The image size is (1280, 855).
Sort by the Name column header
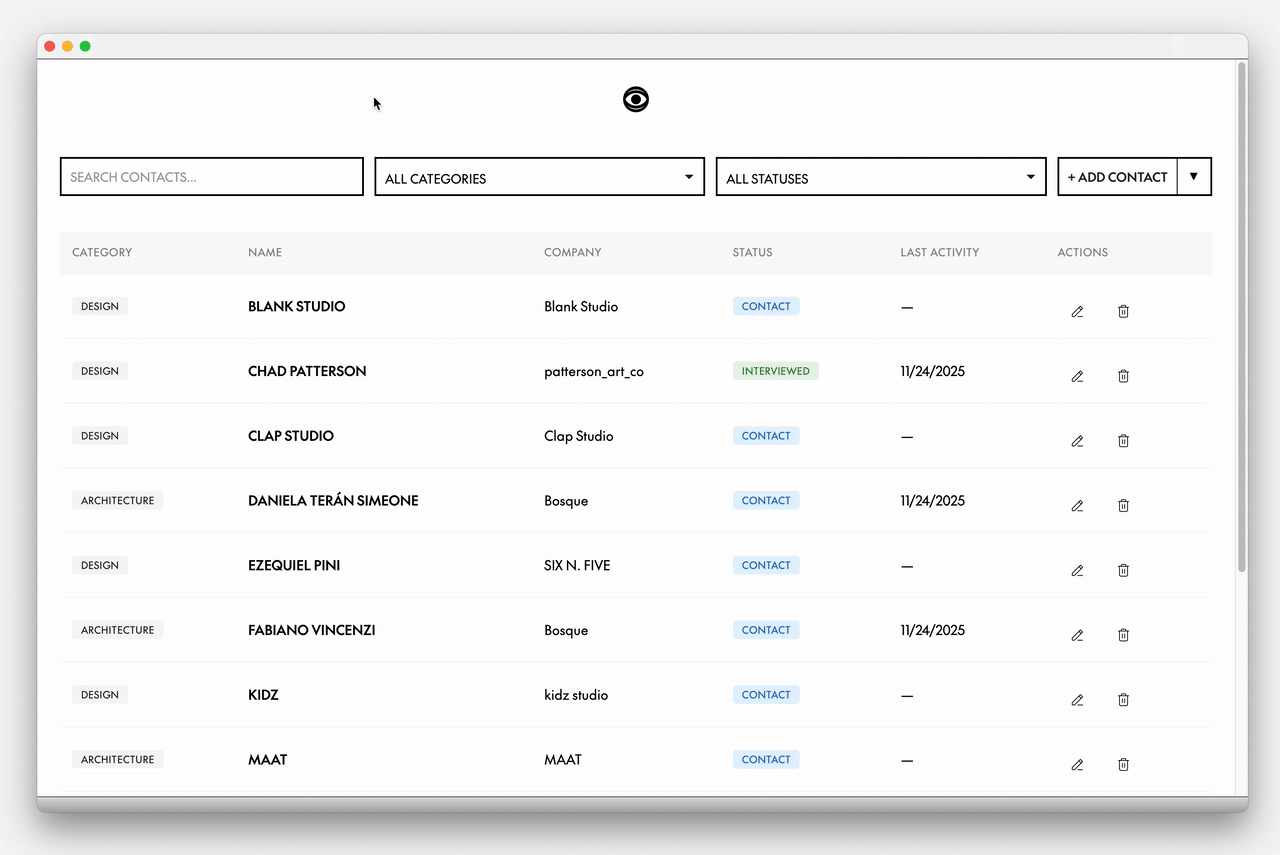pos(265,252)
